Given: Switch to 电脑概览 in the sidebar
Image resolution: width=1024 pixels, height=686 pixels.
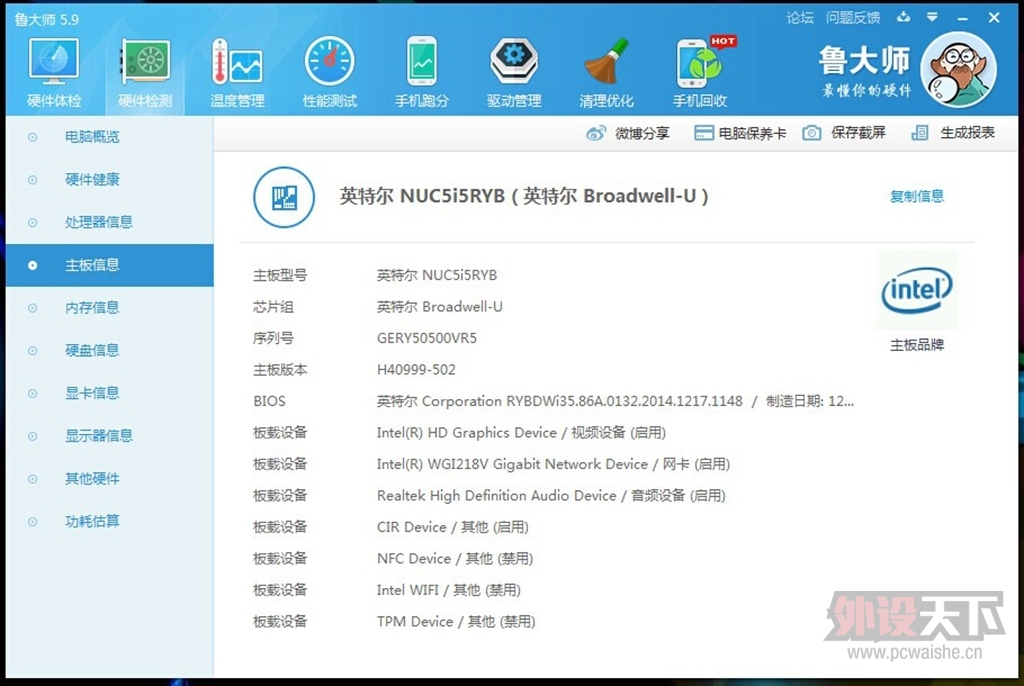Looking at the screenshot, I should 92,137.
